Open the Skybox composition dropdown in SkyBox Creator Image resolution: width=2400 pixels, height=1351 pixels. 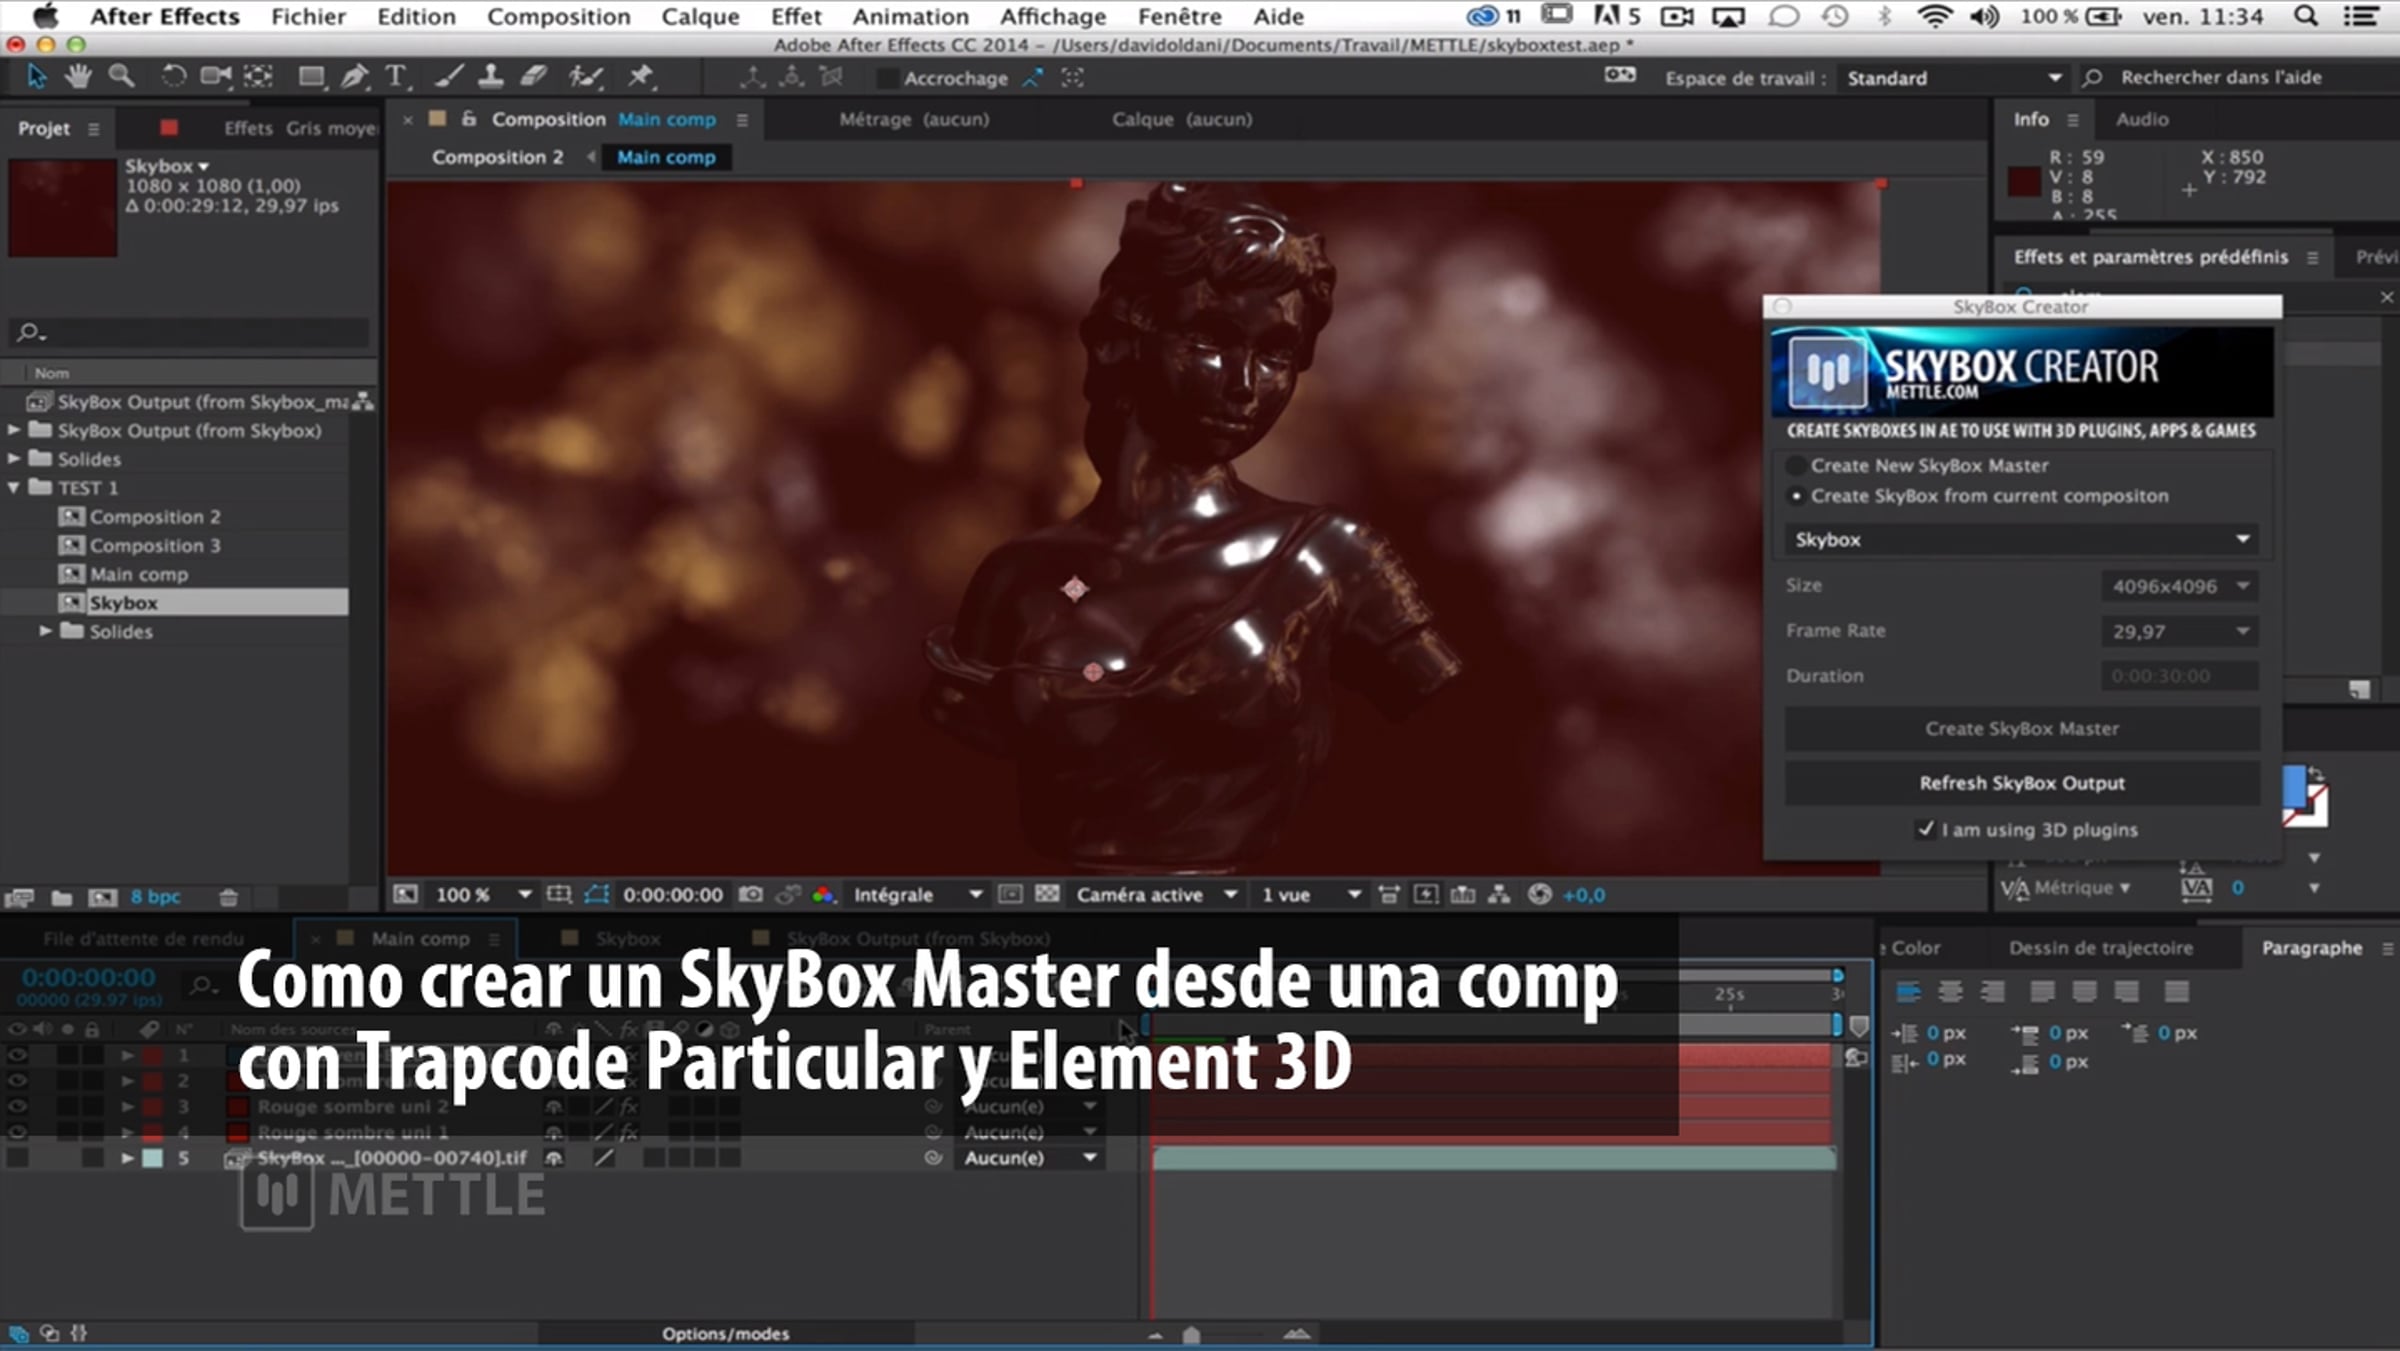[2022, 540]
